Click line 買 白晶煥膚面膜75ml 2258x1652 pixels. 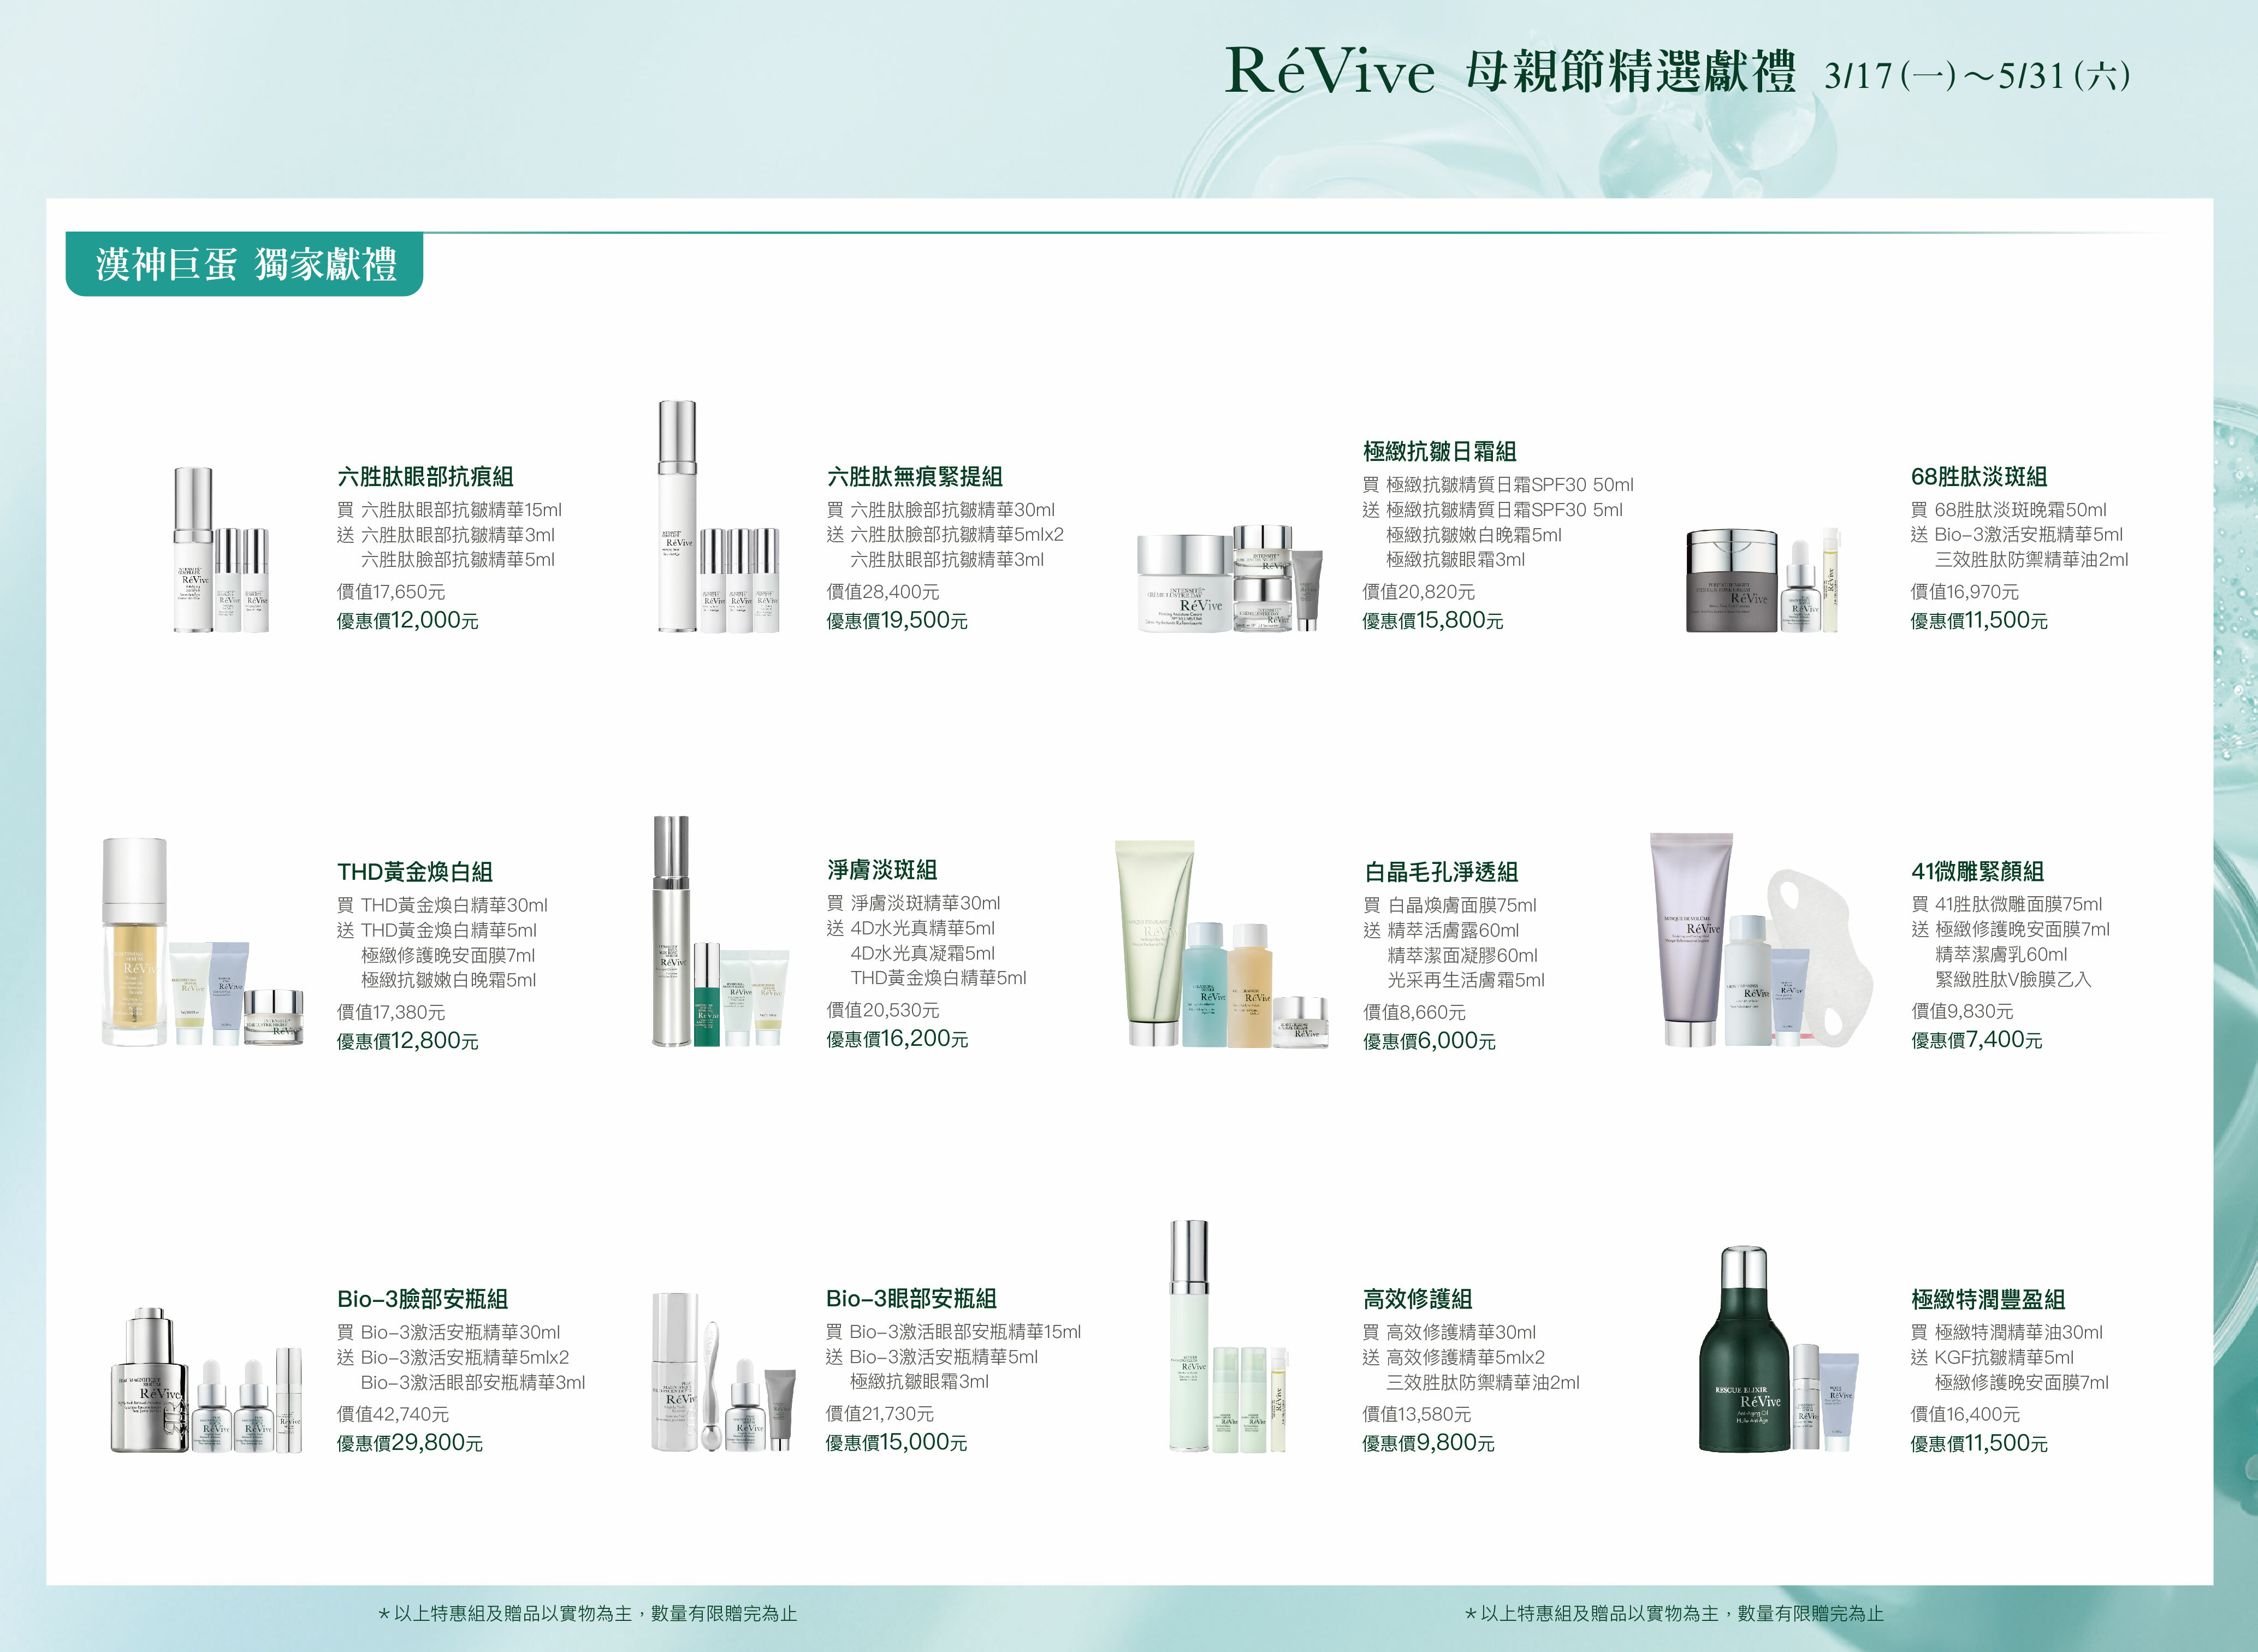coord(1450,905)
